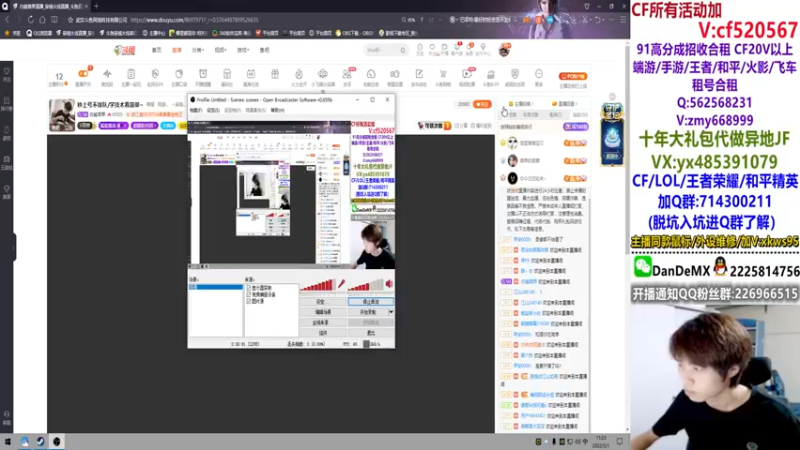The width and height of the screenshot is (800, 450).
Task: Click the browser forward arrow
Action: [18, 20]
